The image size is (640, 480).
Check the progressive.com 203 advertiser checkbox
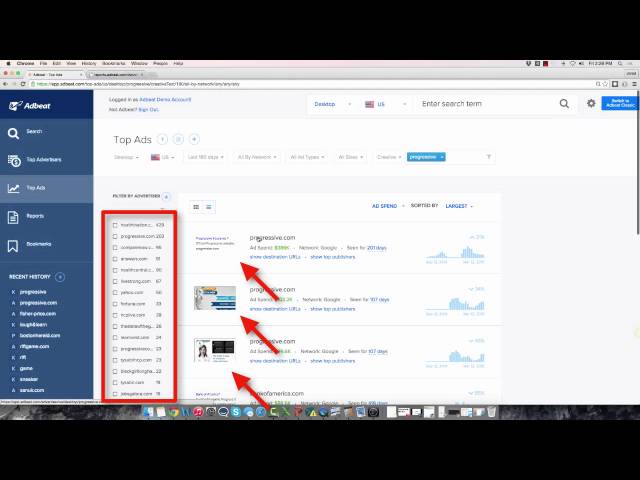(x=115, y=236)
